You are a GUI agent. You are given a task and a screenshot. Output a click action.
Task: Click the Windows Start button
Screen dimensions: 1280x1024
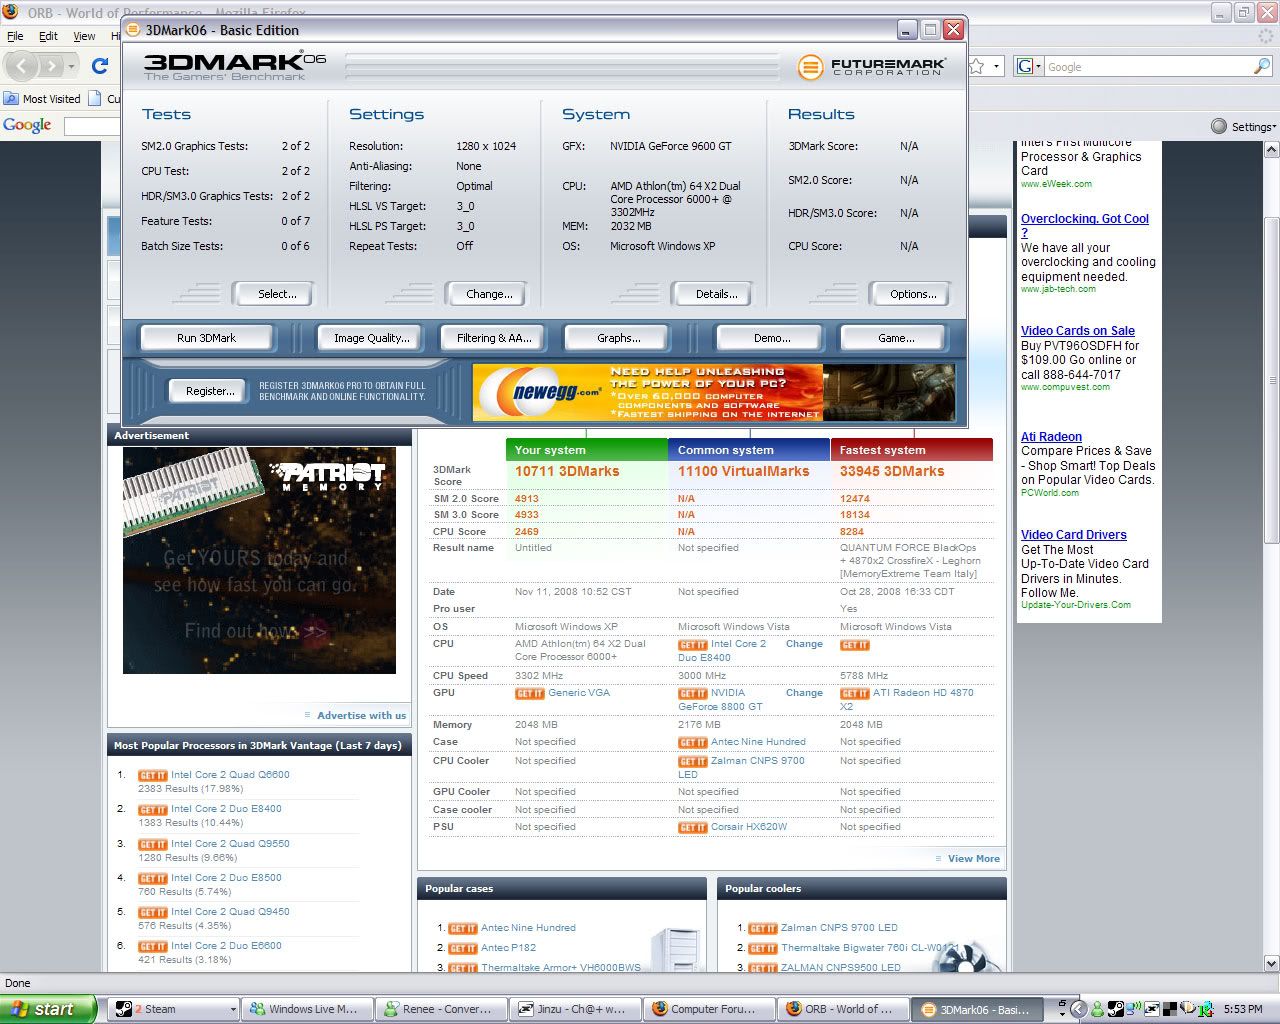click(x=48, y=1009)
